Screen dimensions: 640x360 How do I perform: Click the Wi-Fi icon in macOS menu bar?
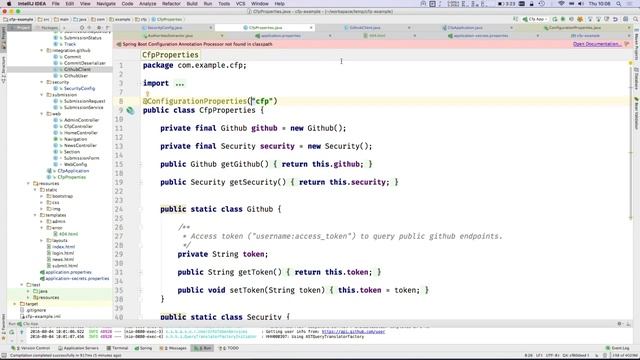561,4
